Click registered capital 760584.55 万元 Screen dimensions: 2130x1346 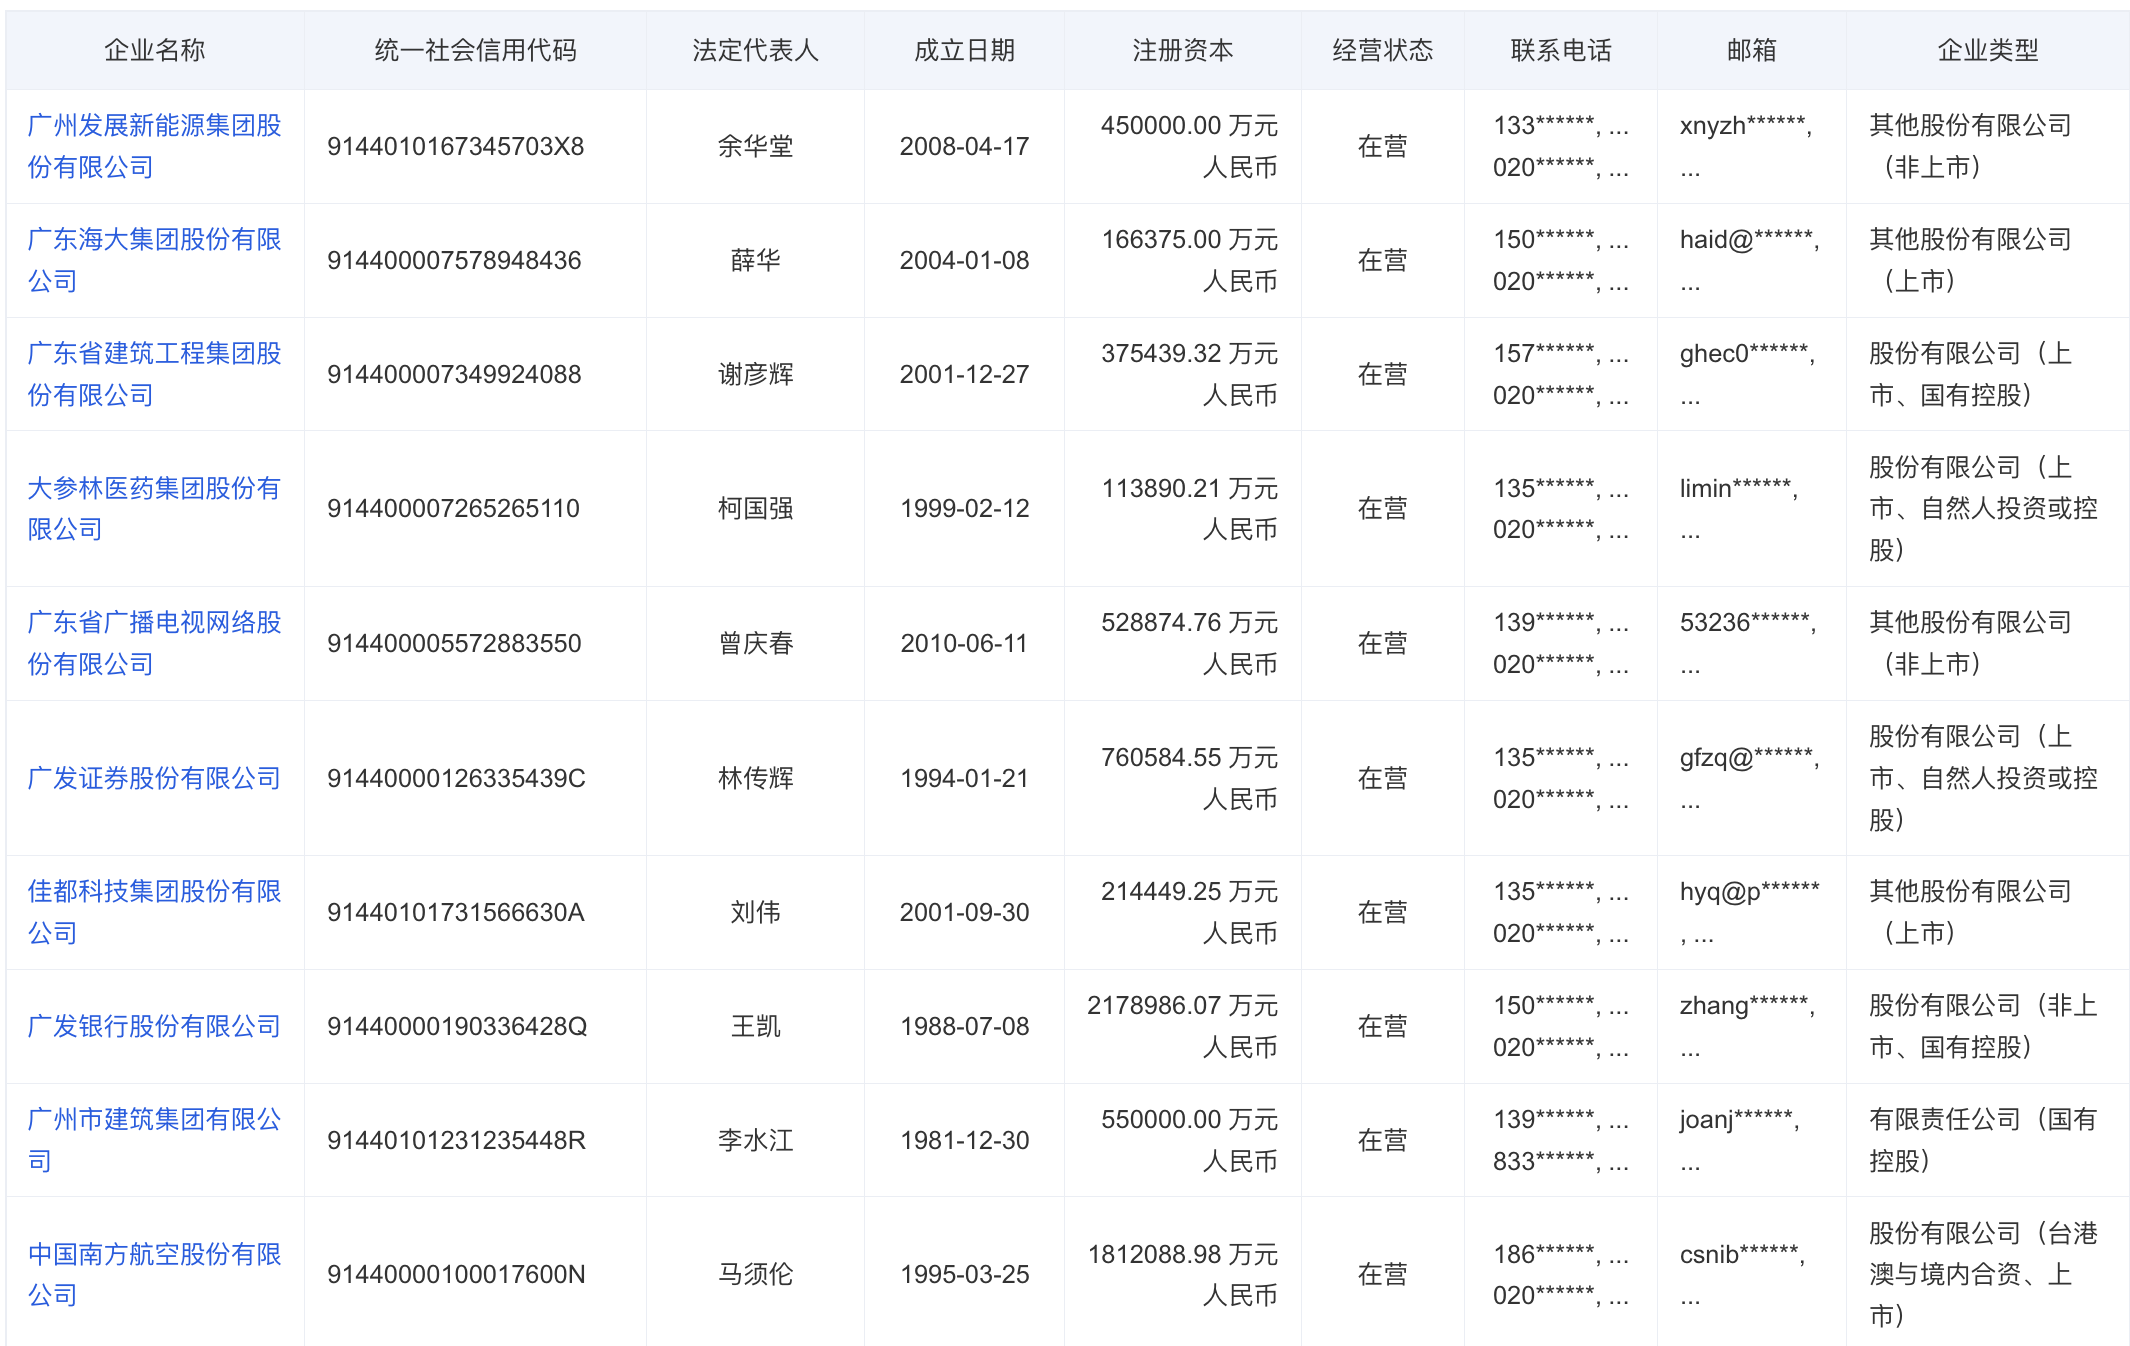coord(1189,757)
